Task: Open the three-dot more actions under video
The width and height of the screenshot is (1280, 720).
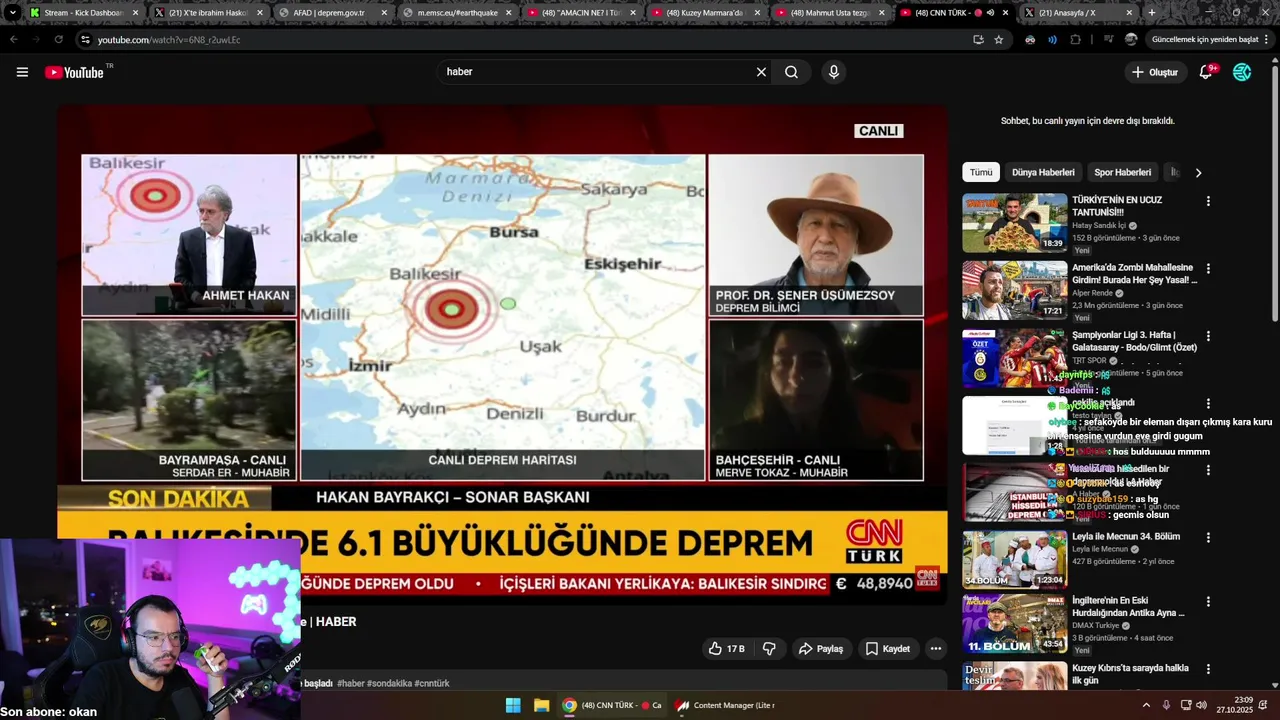Action: coord(936,649)
